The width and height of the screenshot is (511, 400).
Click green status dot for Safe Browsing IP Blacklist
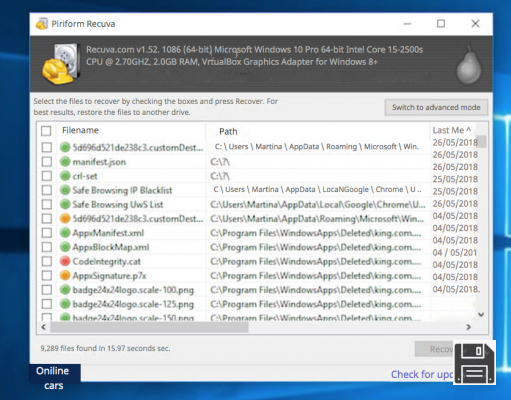point(65,190)
